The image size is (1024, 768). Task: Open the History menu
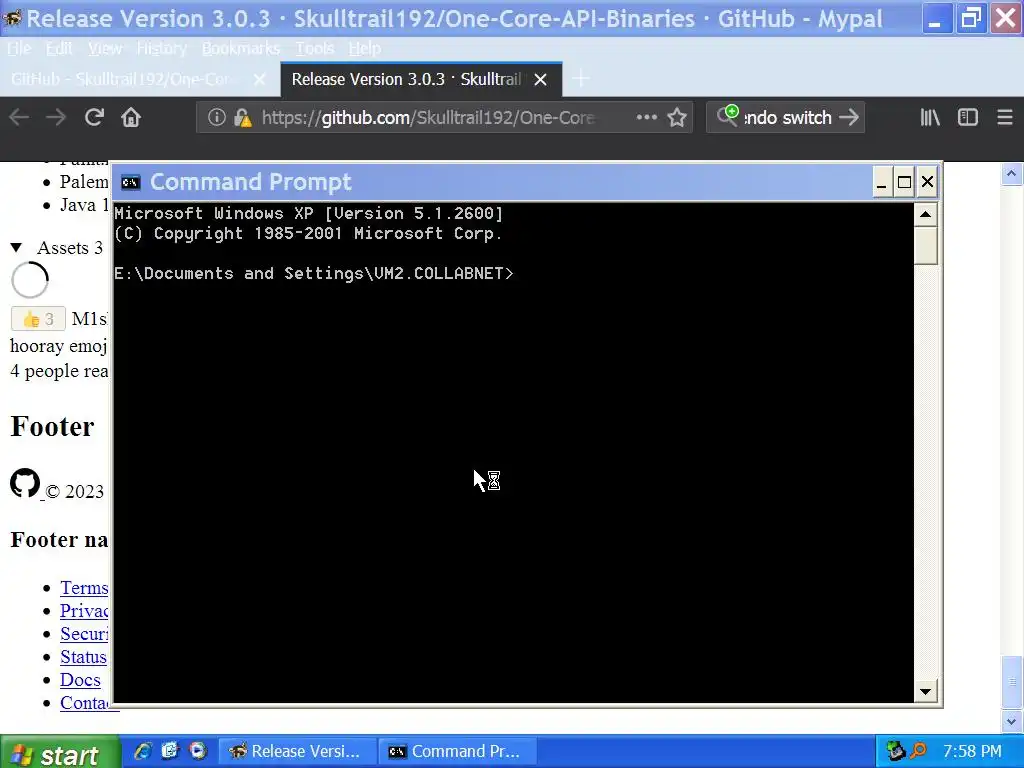click(x=161, y=48)
